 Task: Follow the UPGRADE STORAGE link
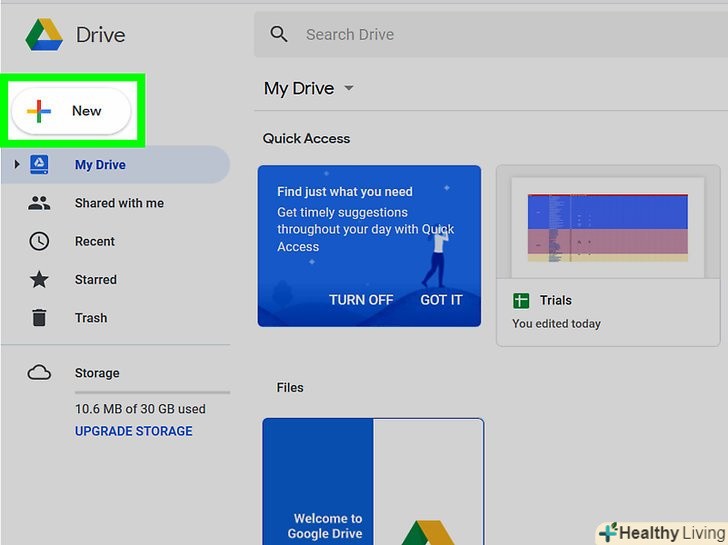point(134,431)
